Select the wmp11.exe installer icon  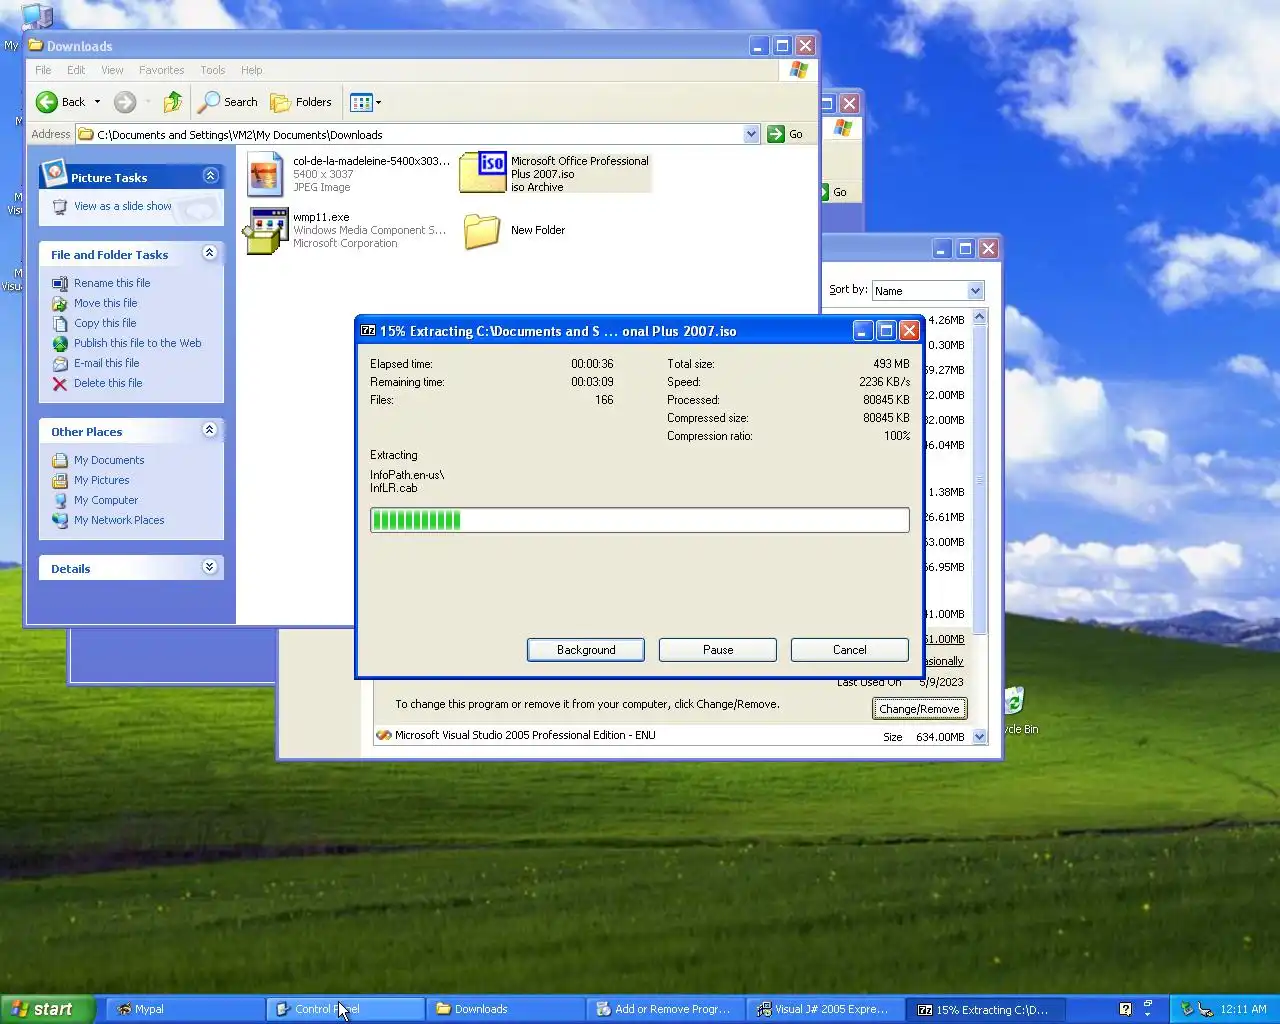coord(266,231)
